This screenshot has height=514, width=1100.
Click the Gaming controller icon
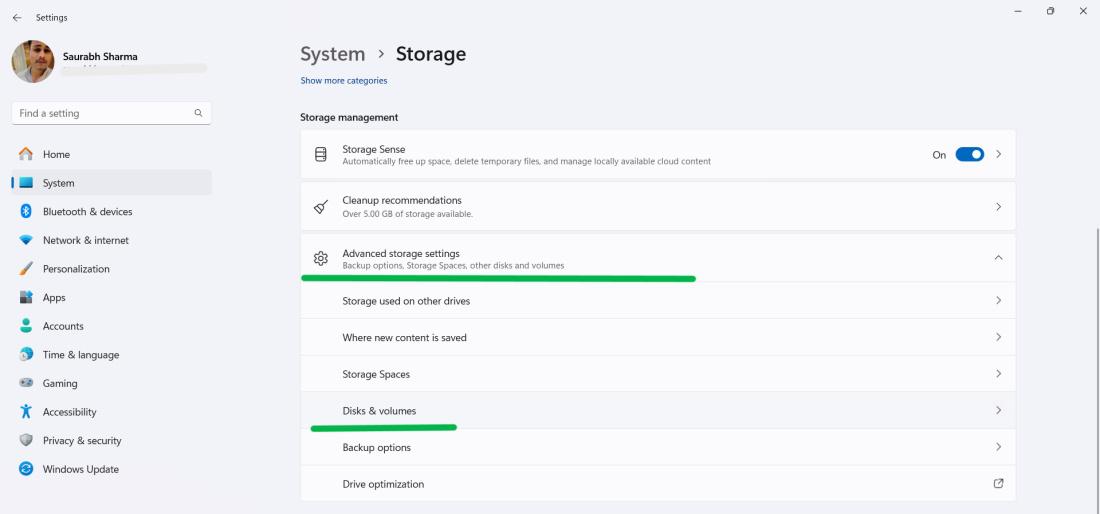pos(26,383)
